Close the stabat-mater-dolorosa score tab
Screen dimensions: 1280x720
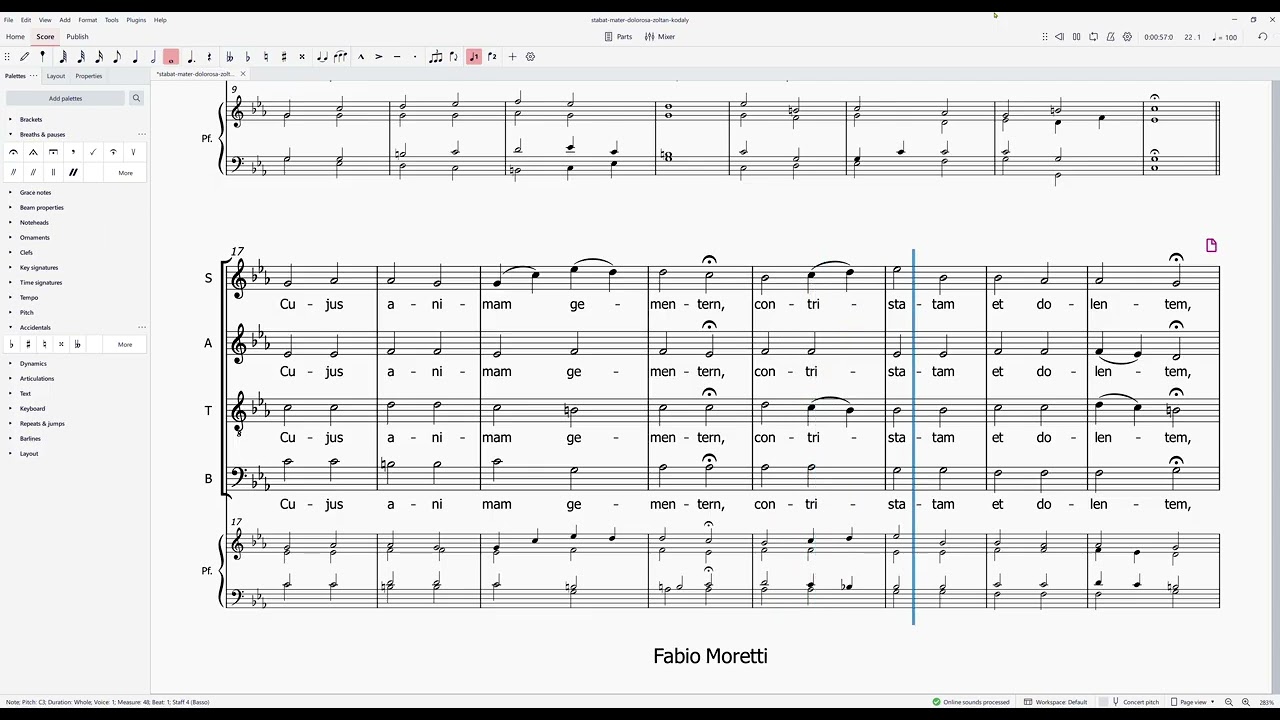[x=242, y=74]
